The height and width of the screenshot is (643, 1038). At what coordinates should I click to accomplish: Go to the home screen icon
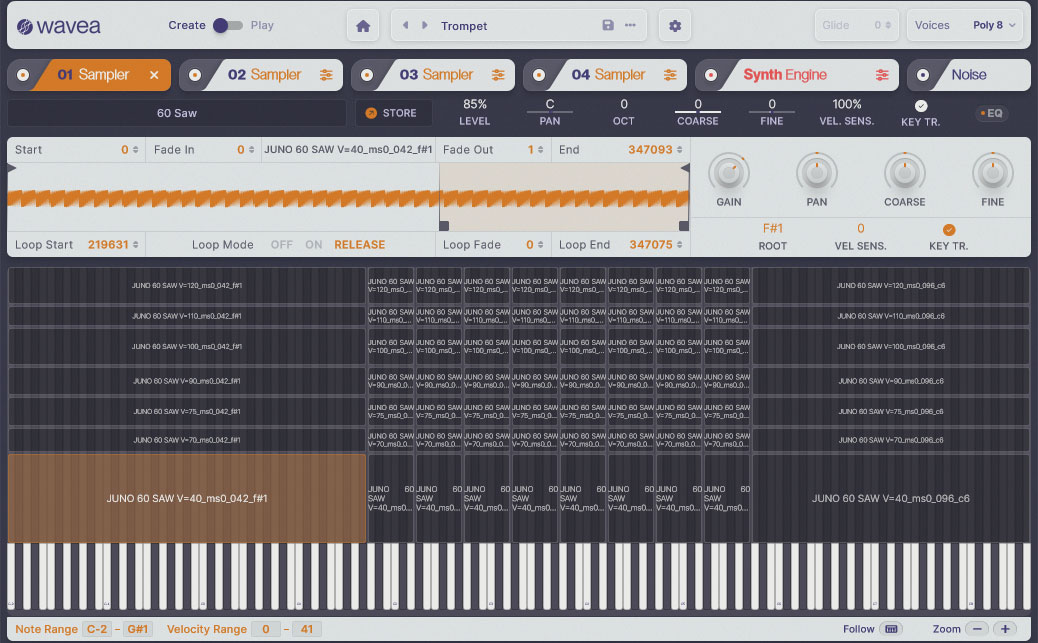(363, 26)
